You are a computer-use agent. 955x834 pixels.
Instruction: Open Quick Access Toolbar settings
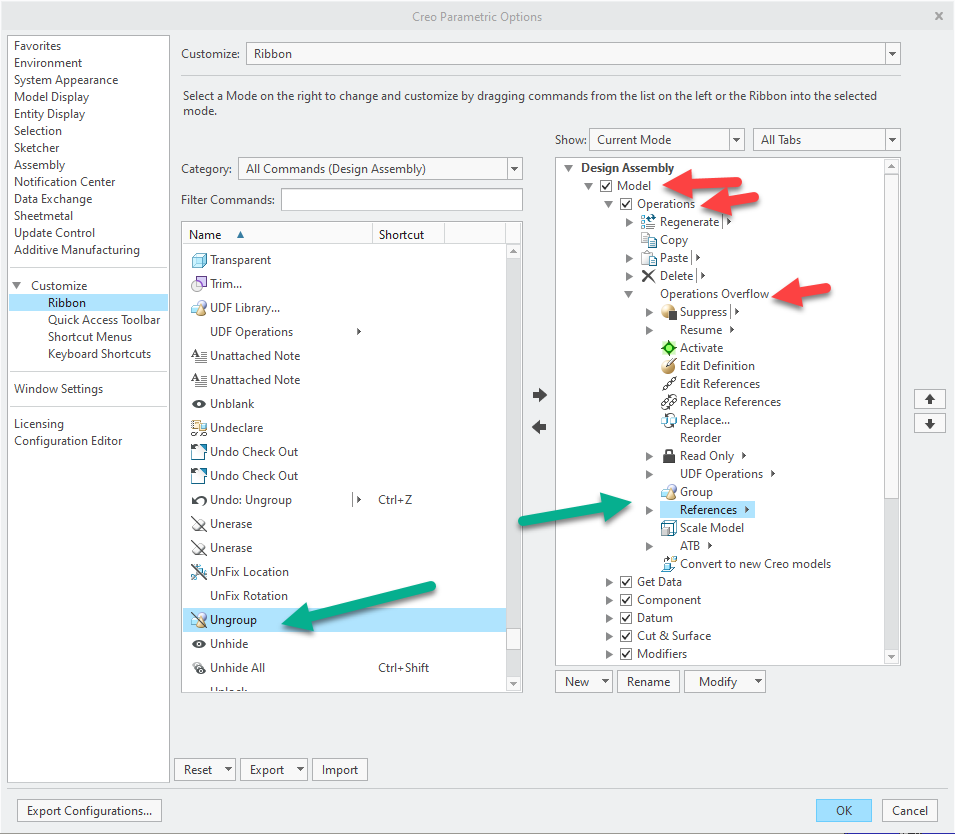104,320
